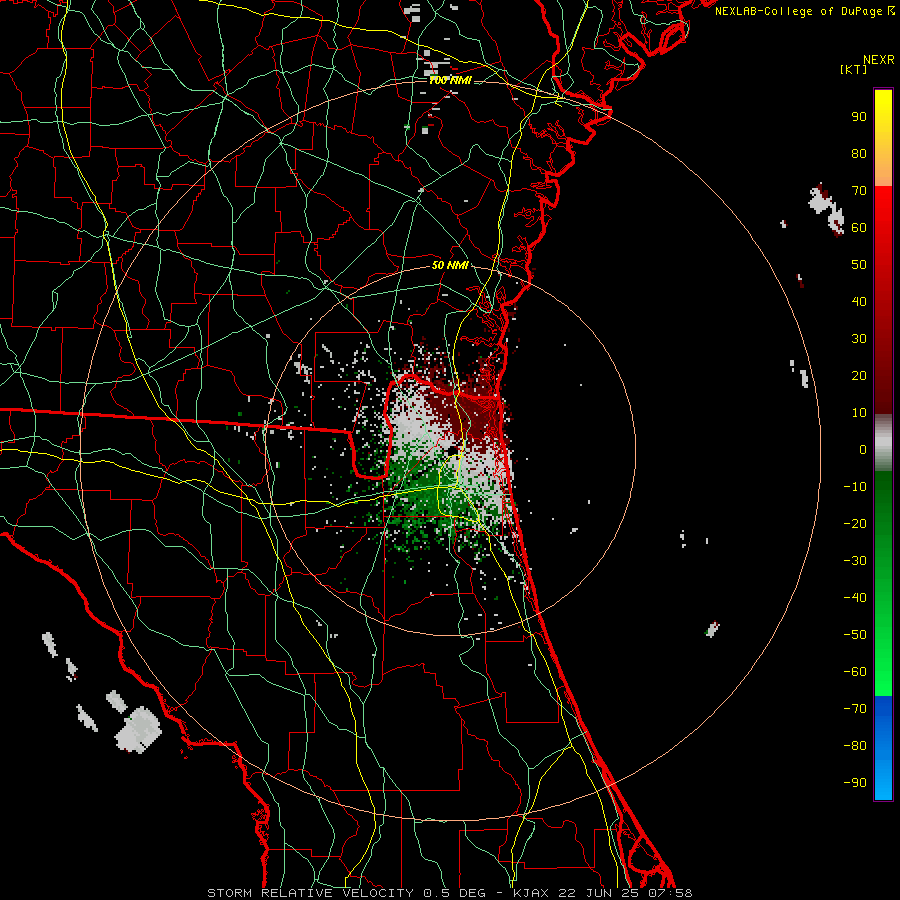The height and width of the screenshot is (900, 900).
Task: Click the largest gray echo cluster offshore southwest
Action: pos(139,730)
